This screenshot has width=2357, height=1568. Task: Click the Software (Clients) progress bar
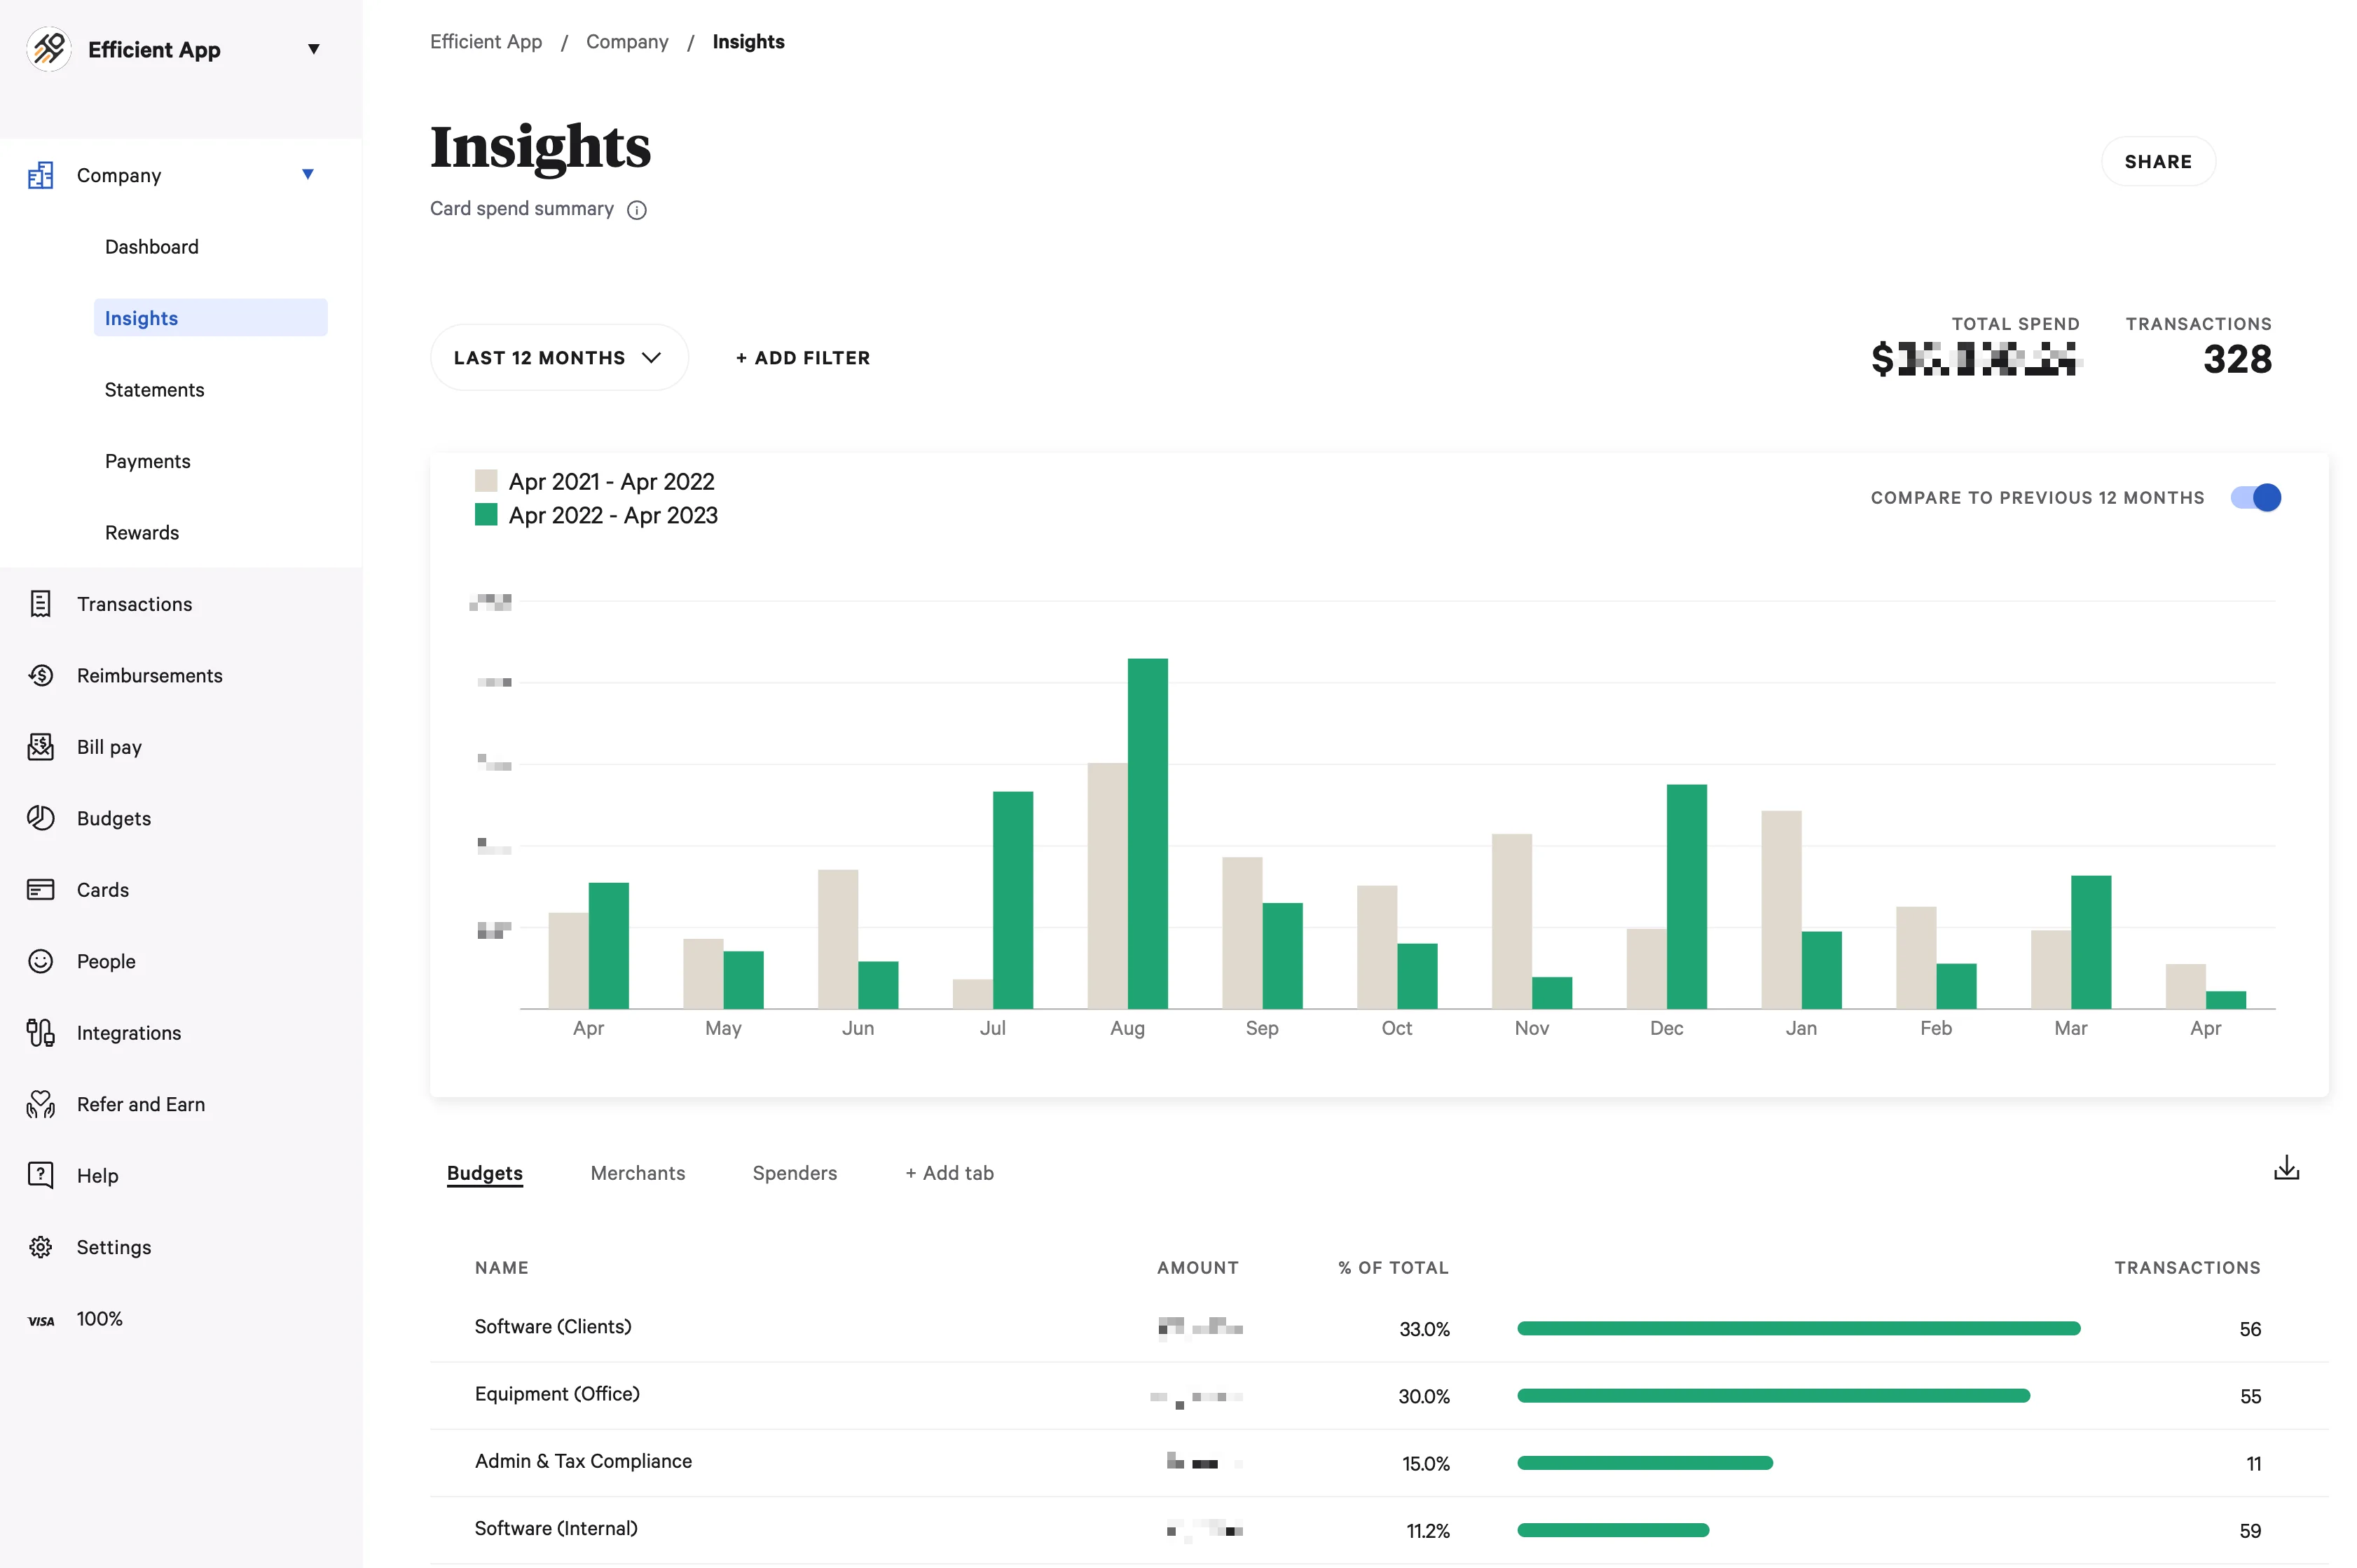coord(1800,1329)
